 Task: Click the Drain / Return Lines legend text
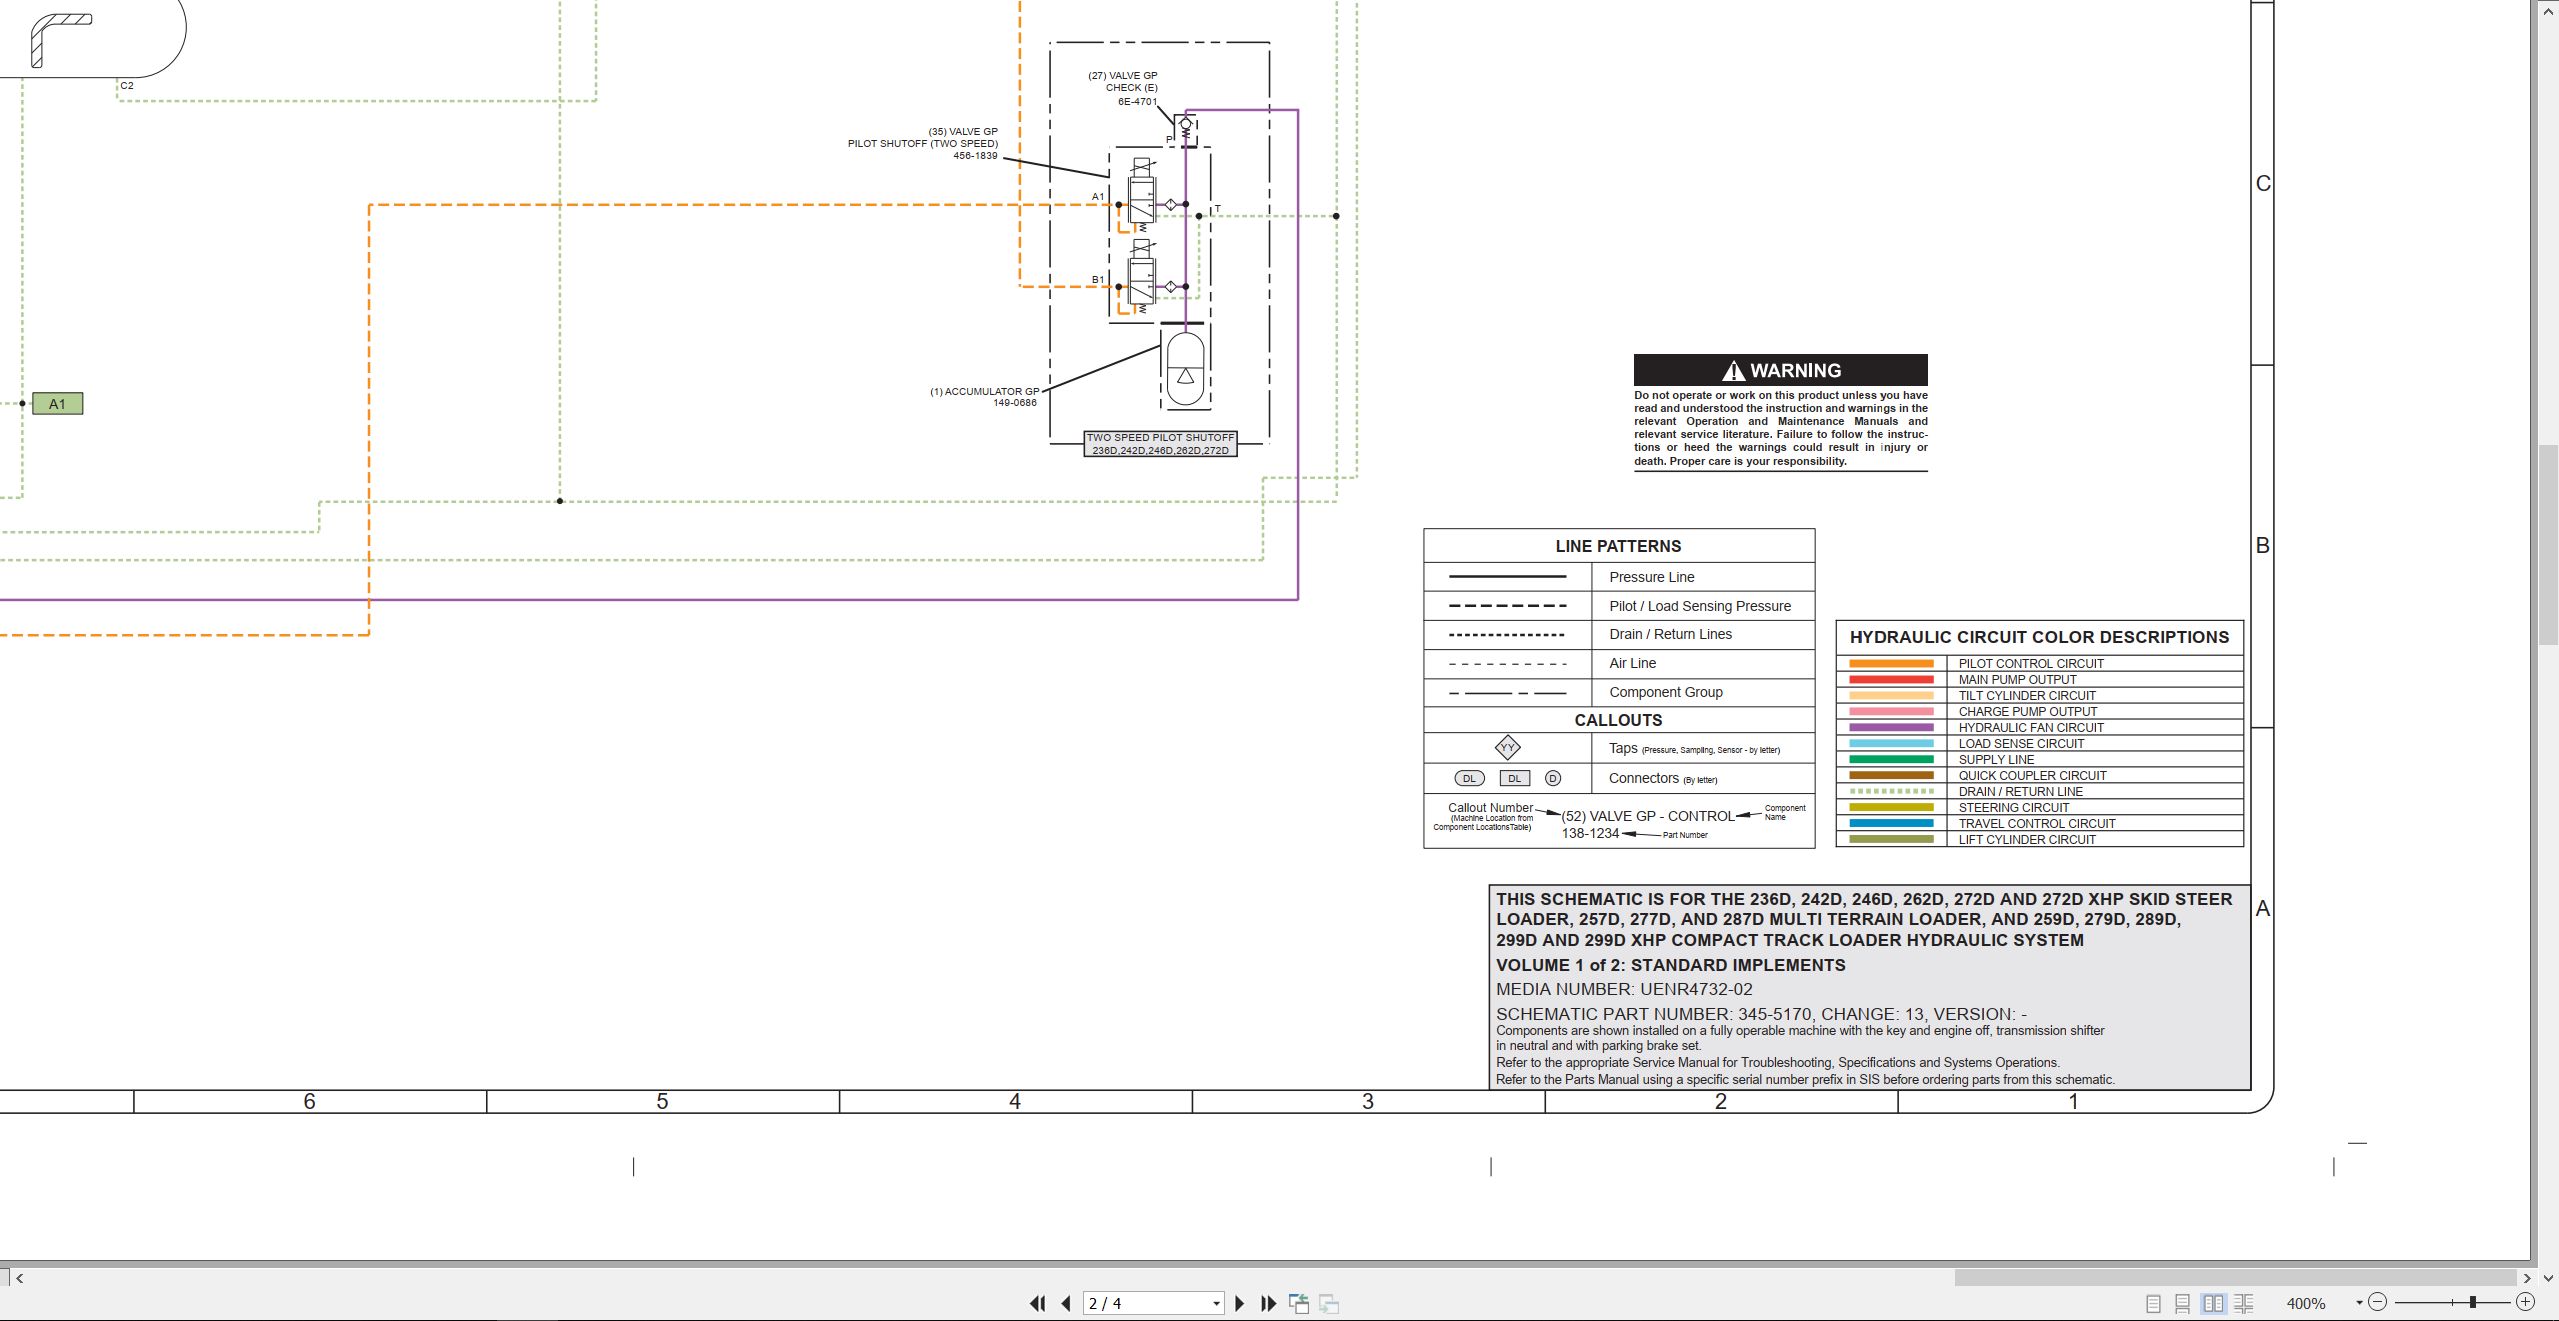pos(1670,634)
